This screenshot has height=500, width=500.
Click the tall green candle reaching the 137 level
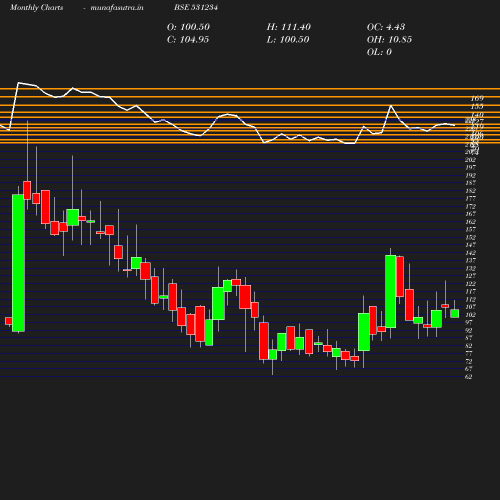click(x=391, y=292)
